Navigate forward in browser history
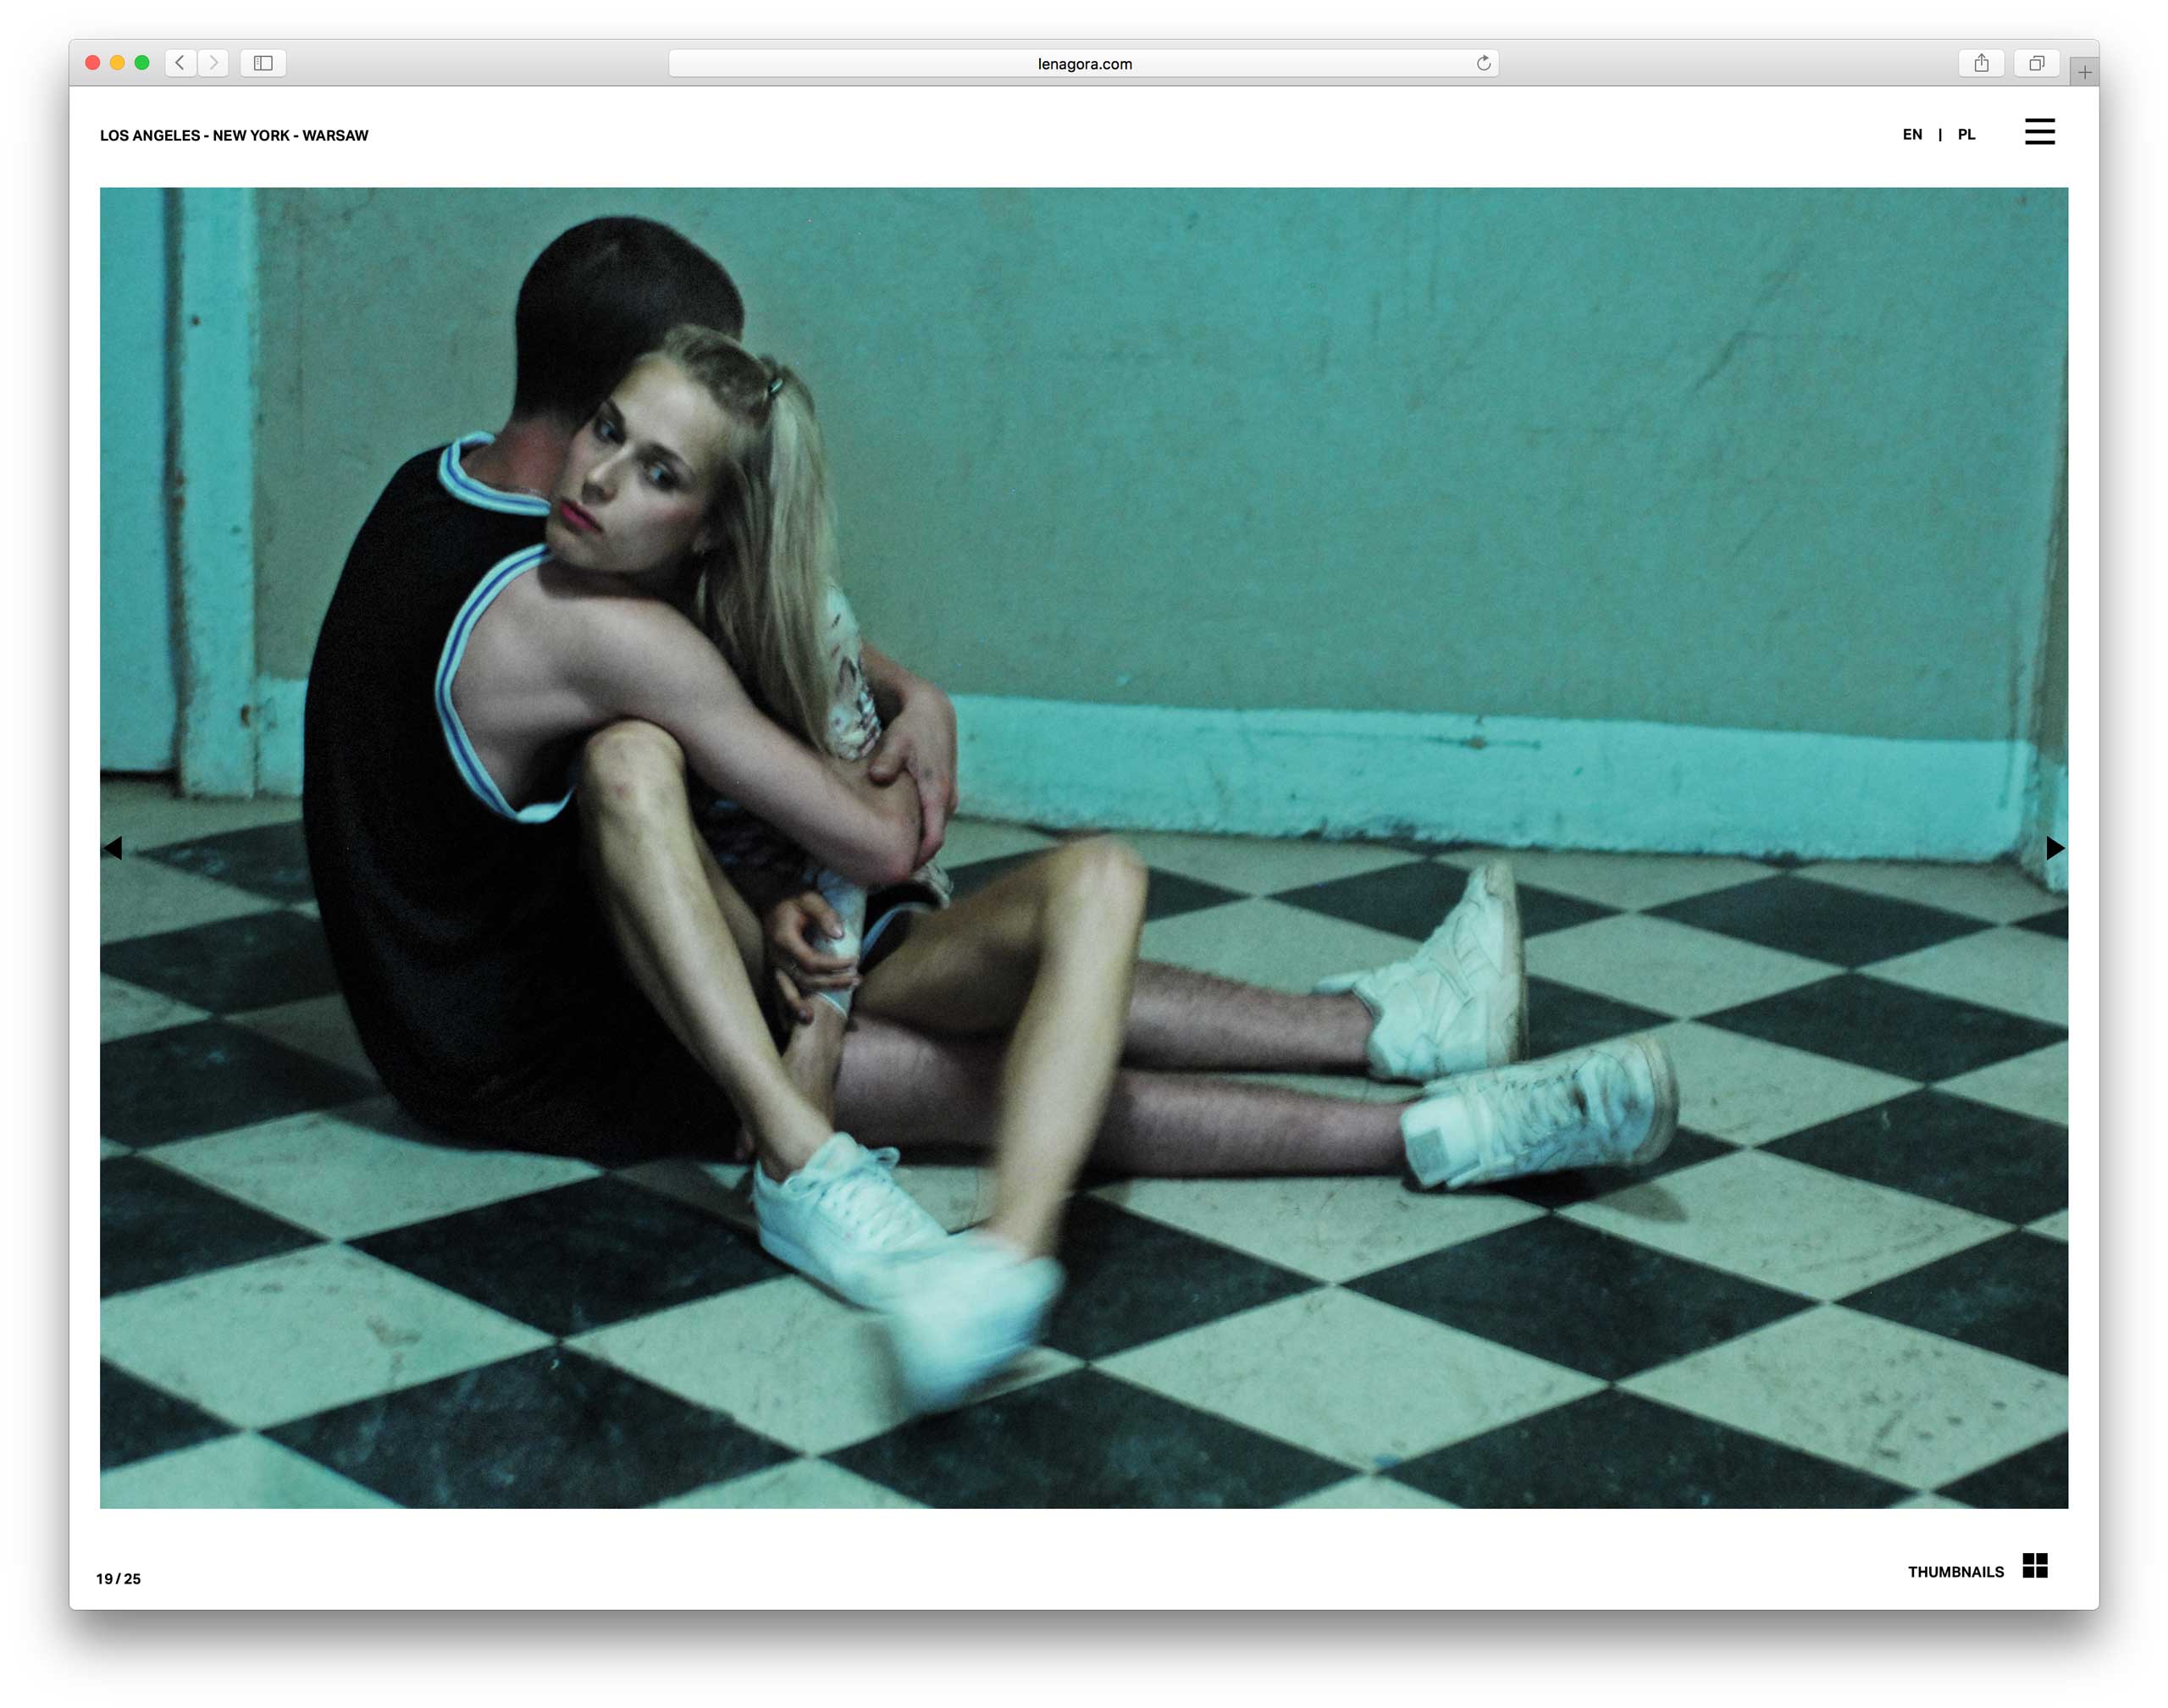Image resolution: width=2168 pixels, height=1708 pixels. click(x=213, y=63)
